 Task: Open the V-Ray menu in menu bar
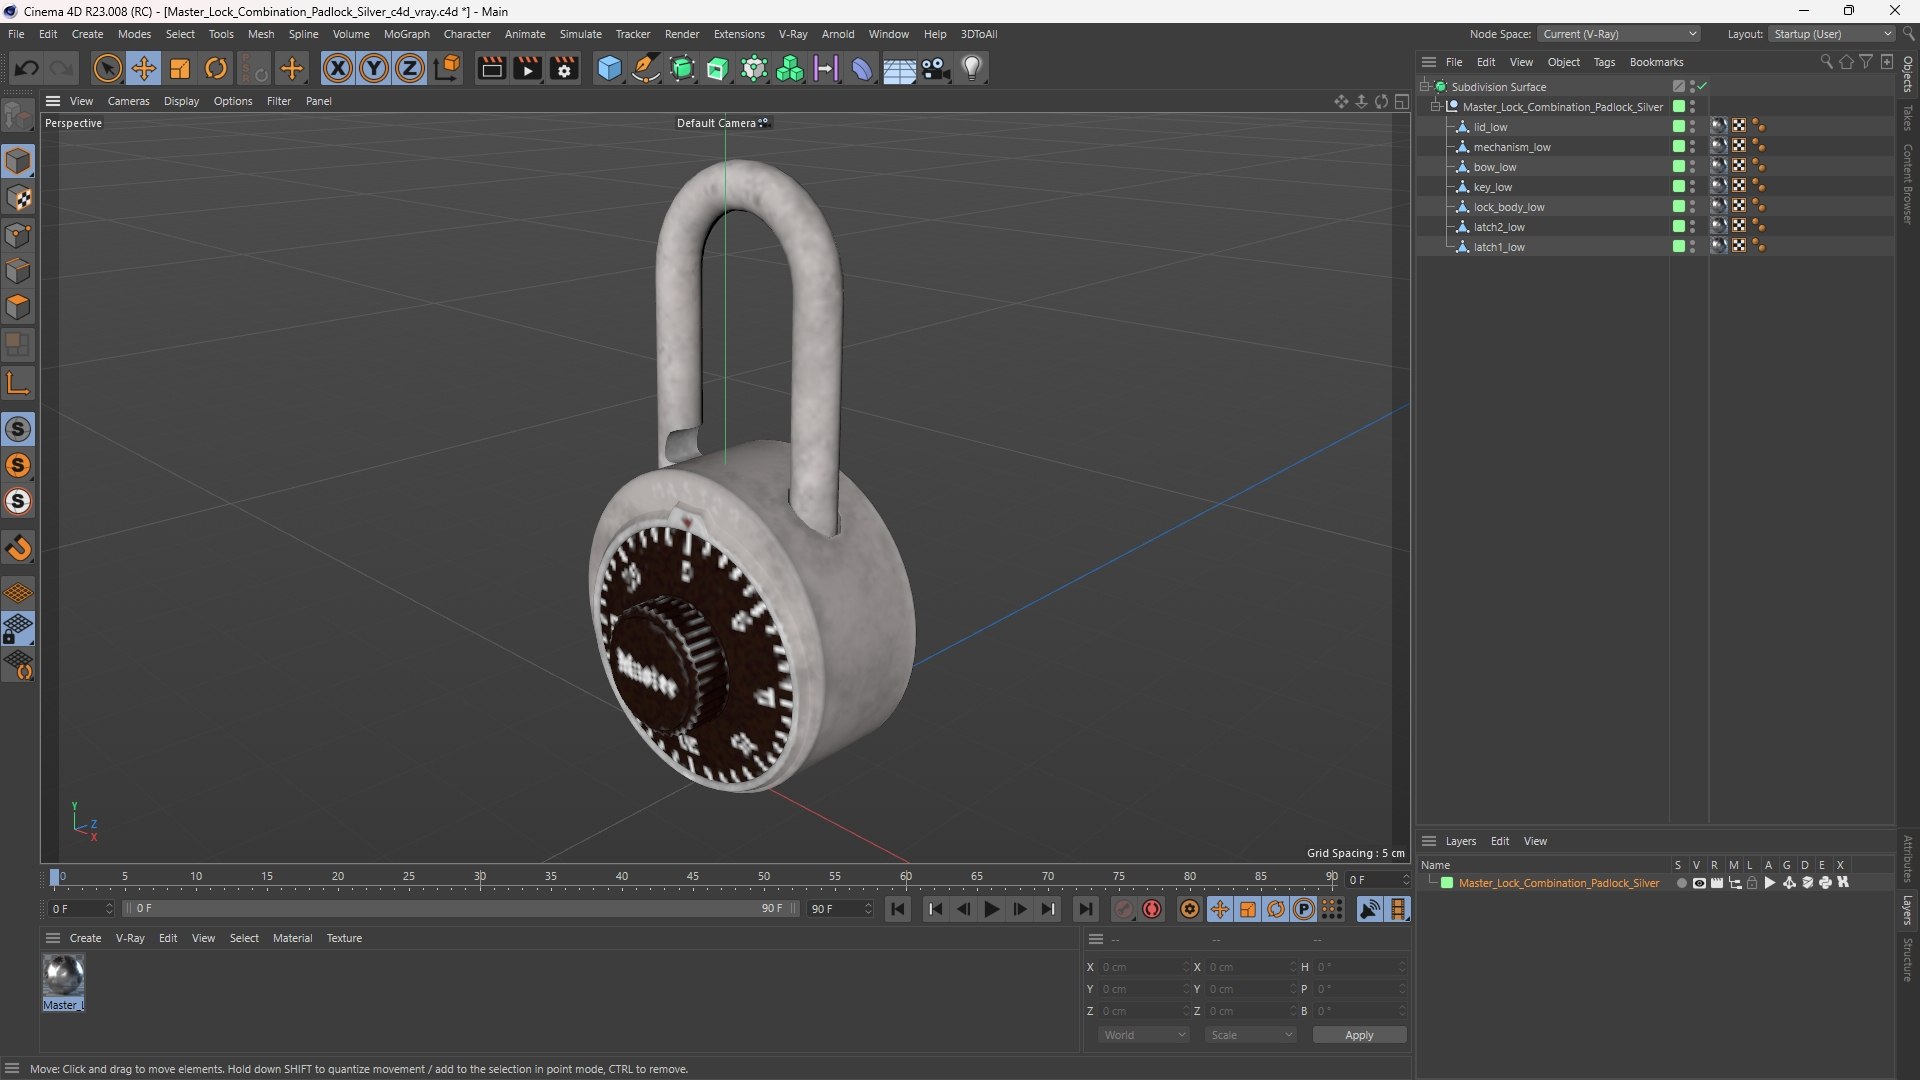click(x=793, y=34)
